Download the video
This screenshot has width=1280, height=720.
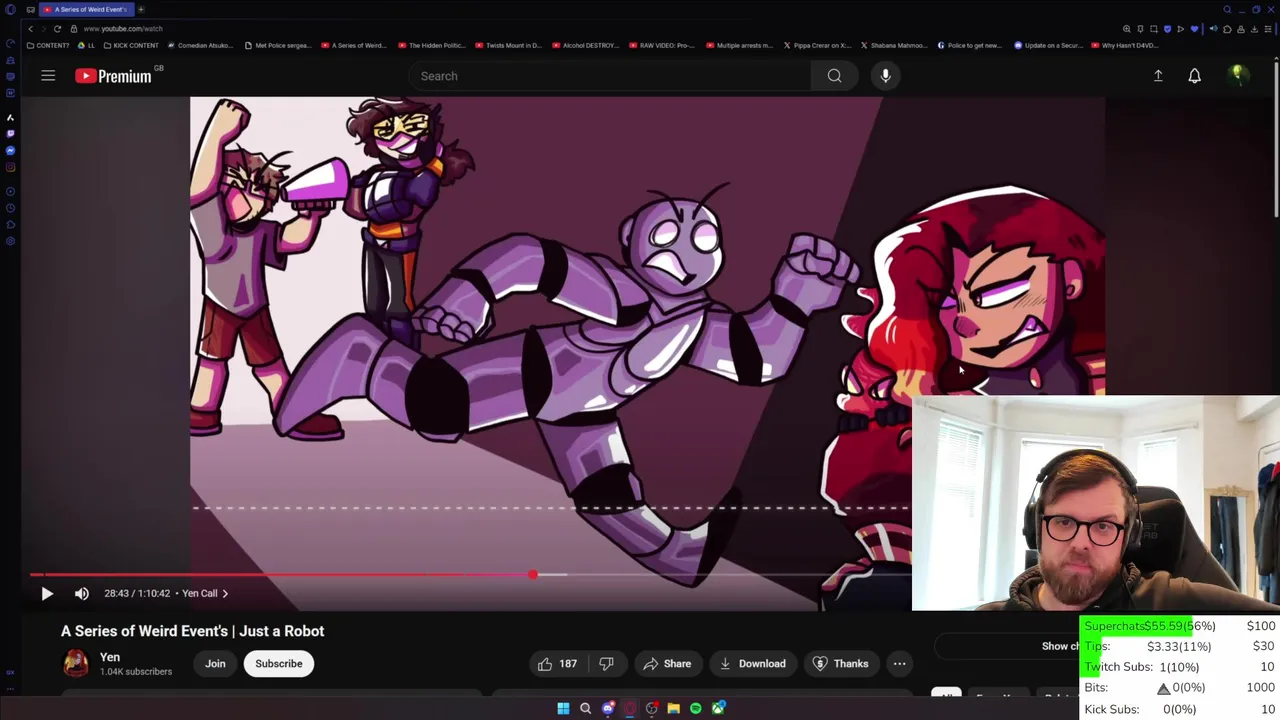752,664
